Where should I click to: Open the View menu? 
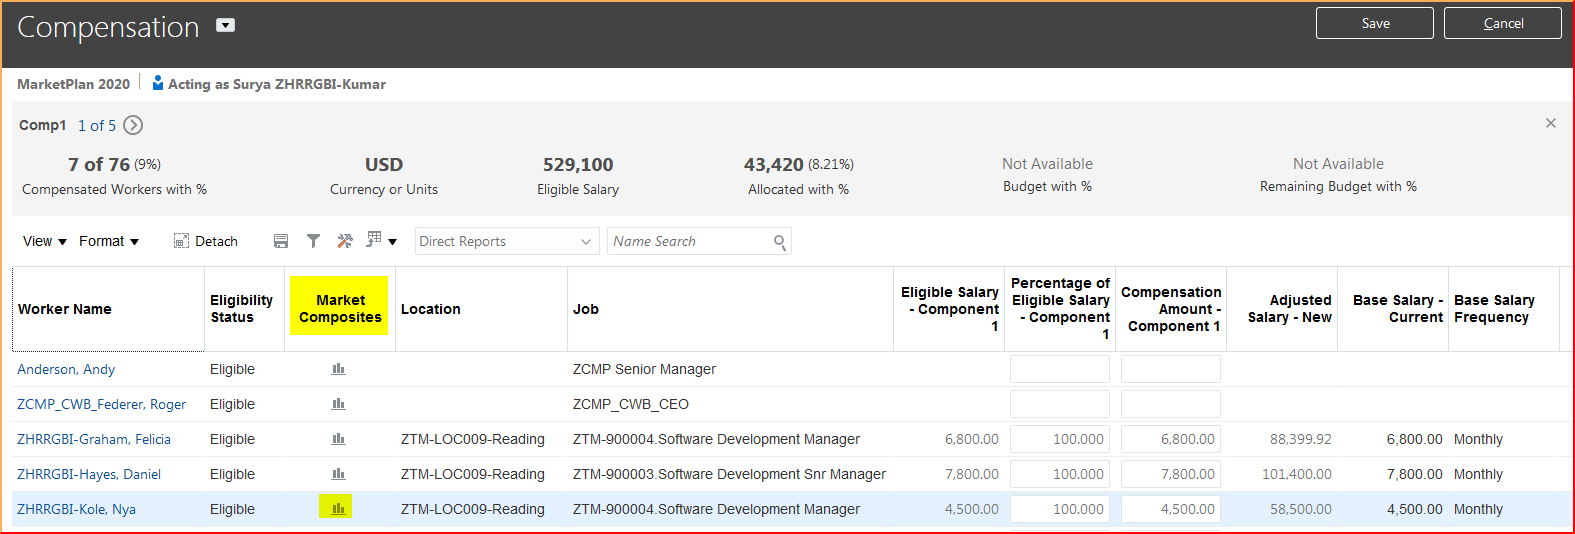tap(45, 241)
